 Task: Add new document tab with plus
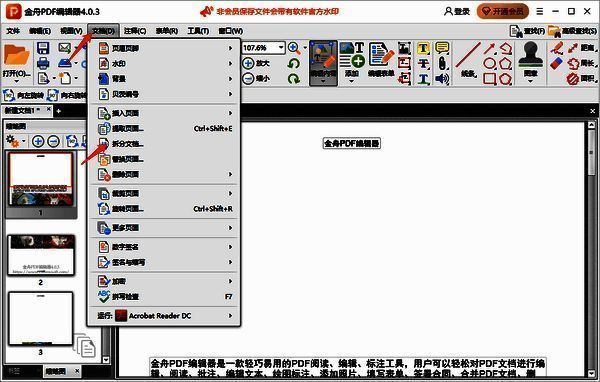59,111
